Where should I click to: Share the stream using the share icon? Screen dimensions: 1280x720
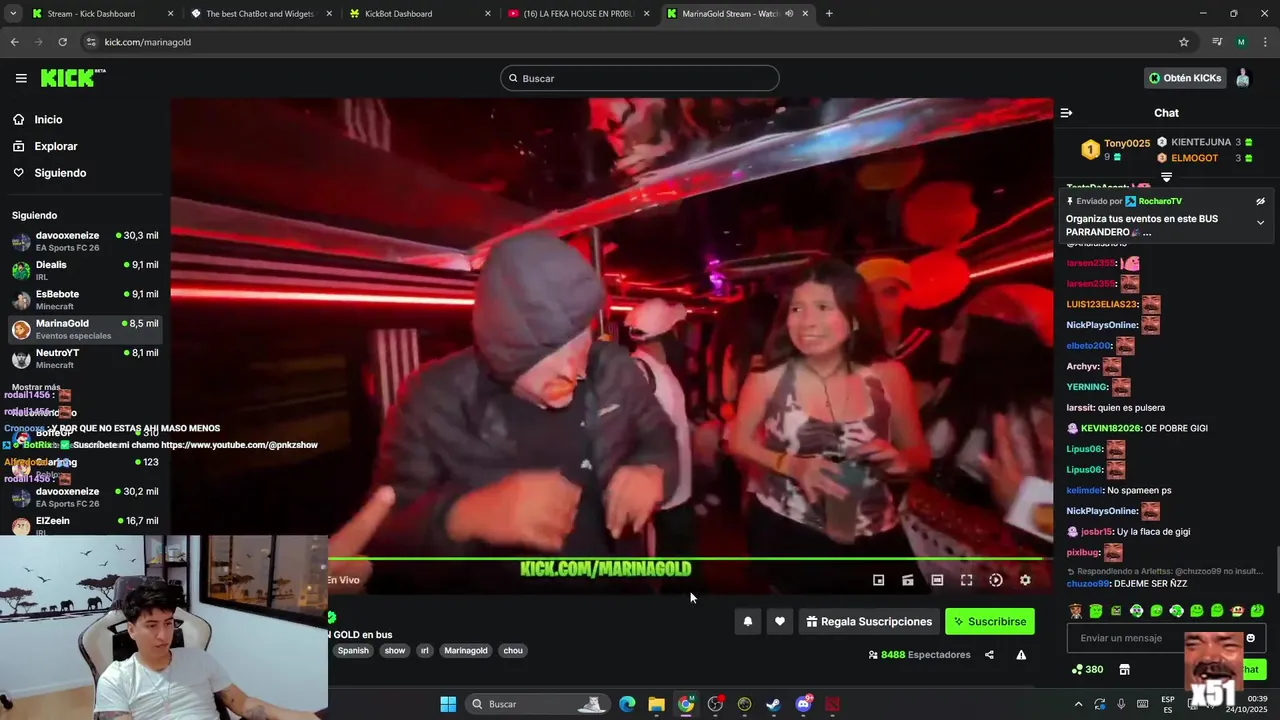[989, 655]
